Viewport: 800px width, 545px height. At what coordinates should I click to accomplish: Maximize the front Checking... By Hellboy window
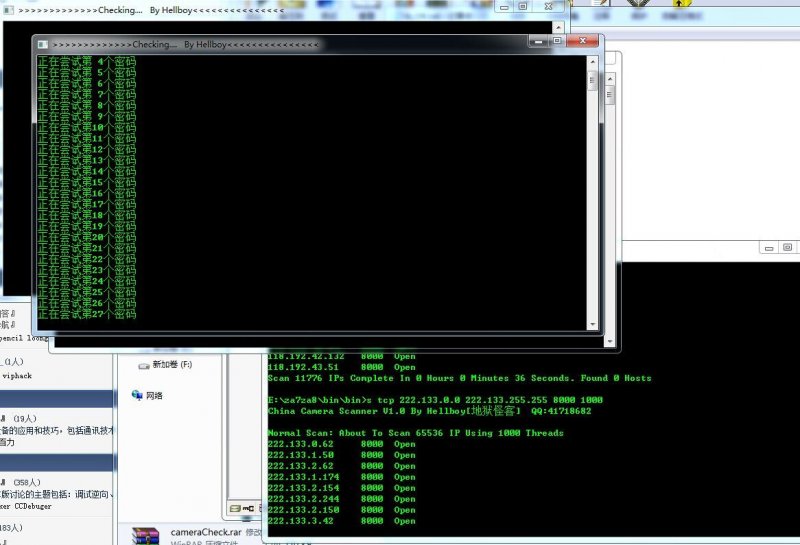557,41
